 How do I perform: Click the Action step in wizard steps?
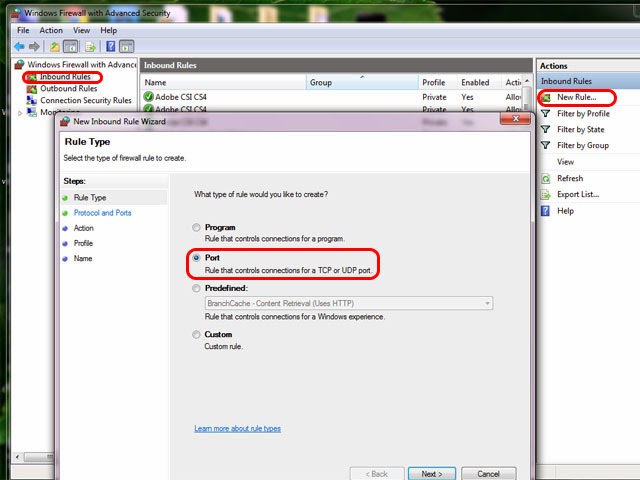point(83,228)
